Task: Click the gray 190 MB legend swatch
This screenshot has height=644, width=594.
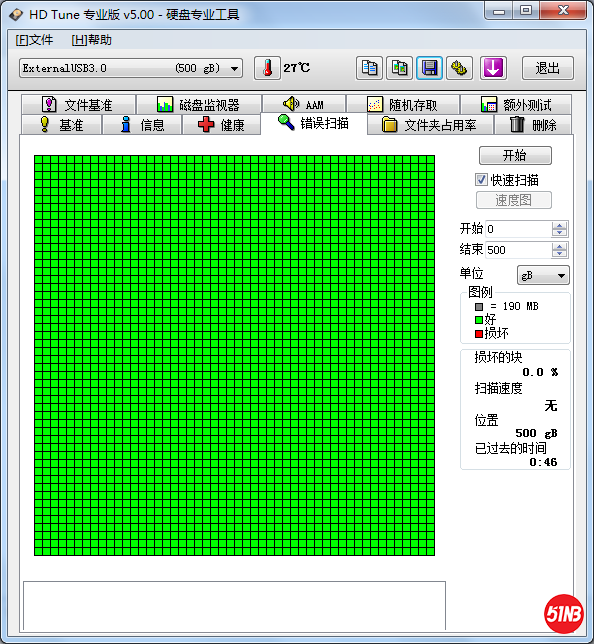Action: 479,307
